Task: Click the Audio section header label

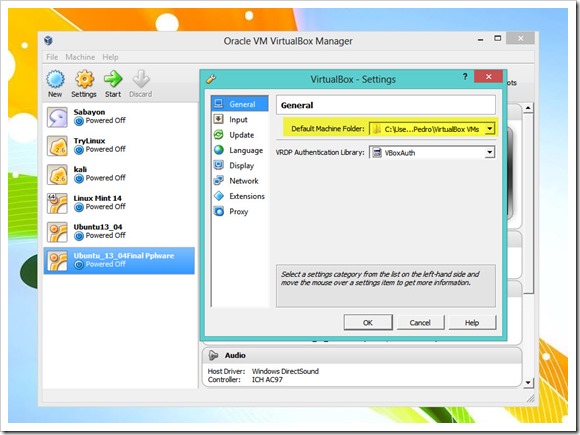Action: (x=235, y=355)
